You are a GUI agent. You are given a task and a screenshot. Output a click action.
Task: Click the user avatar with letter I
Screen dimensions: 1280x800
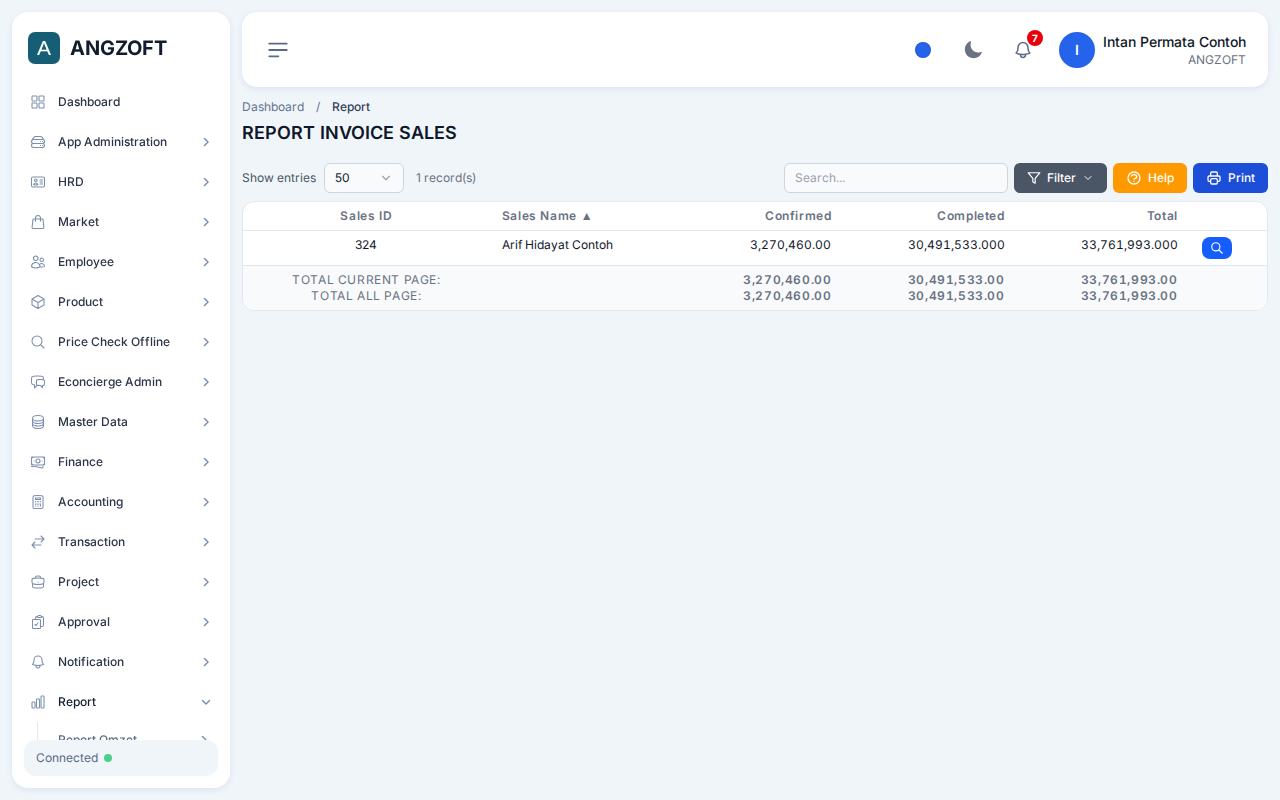[1077, 50]
